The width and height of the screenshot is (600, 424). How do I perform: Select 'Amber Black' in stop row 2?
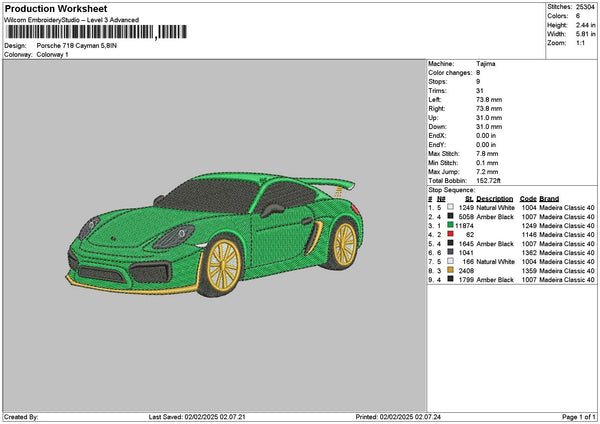click(x=495, y=217)
